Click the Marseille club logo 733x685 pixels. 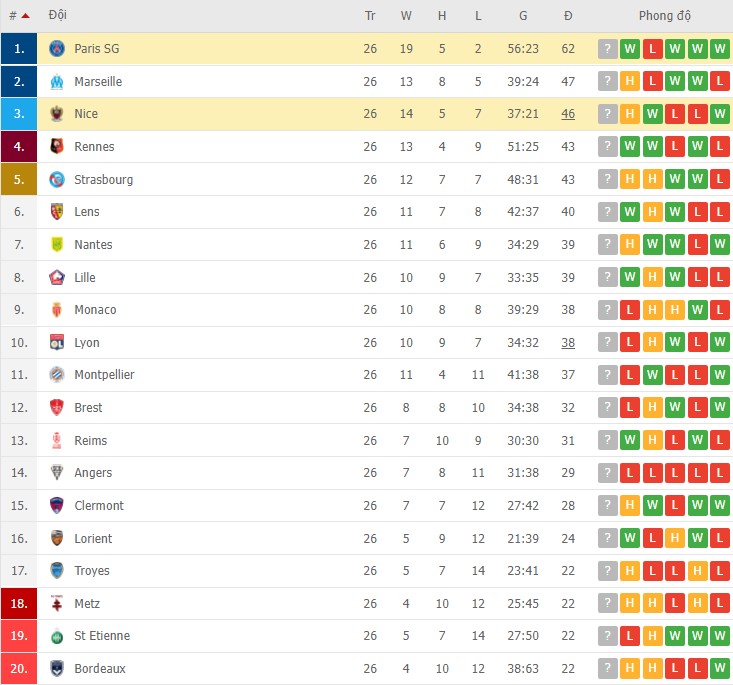(x=57, y=82)
